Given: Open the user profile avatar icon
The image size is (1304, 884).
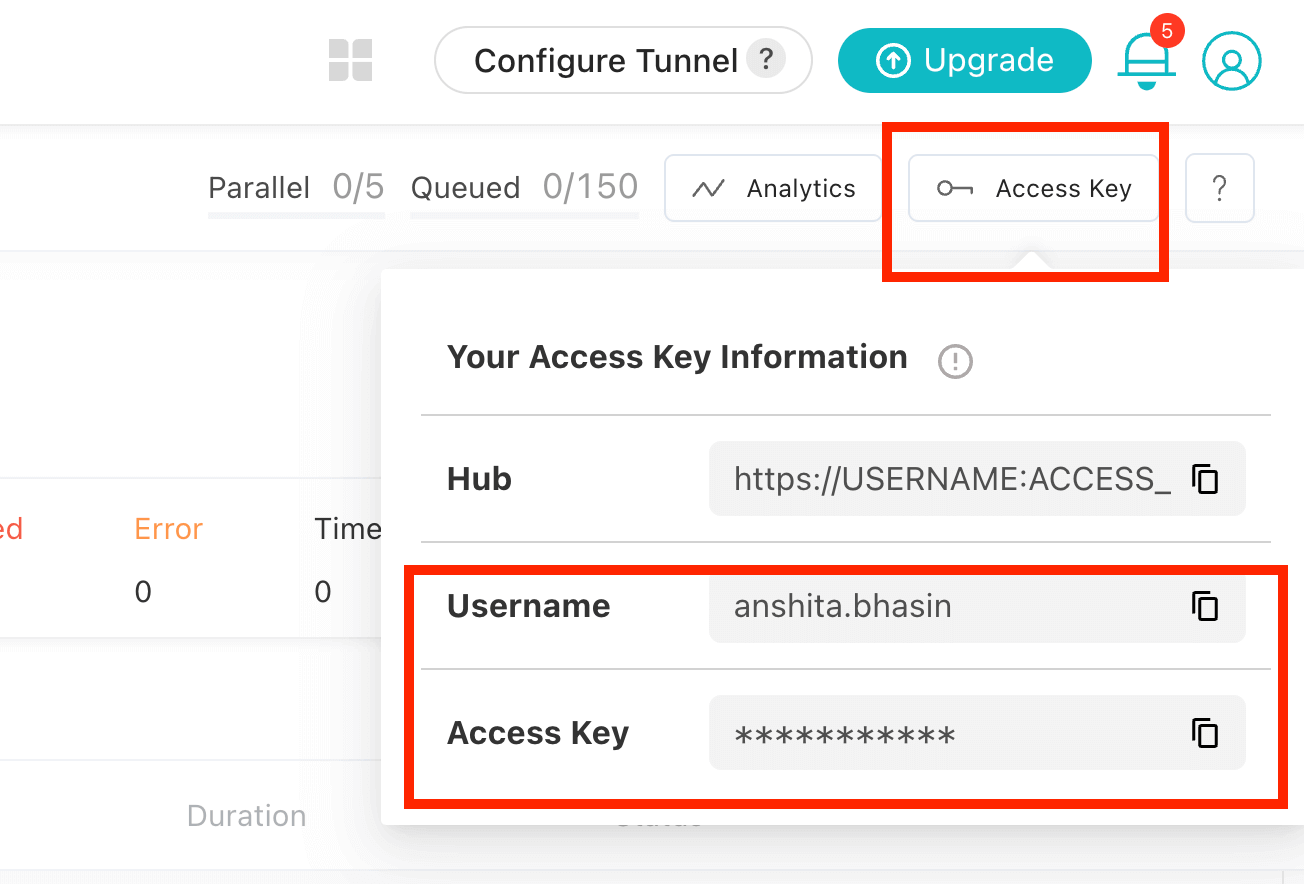Looking at the screenshot, I should pos(1231,60).
